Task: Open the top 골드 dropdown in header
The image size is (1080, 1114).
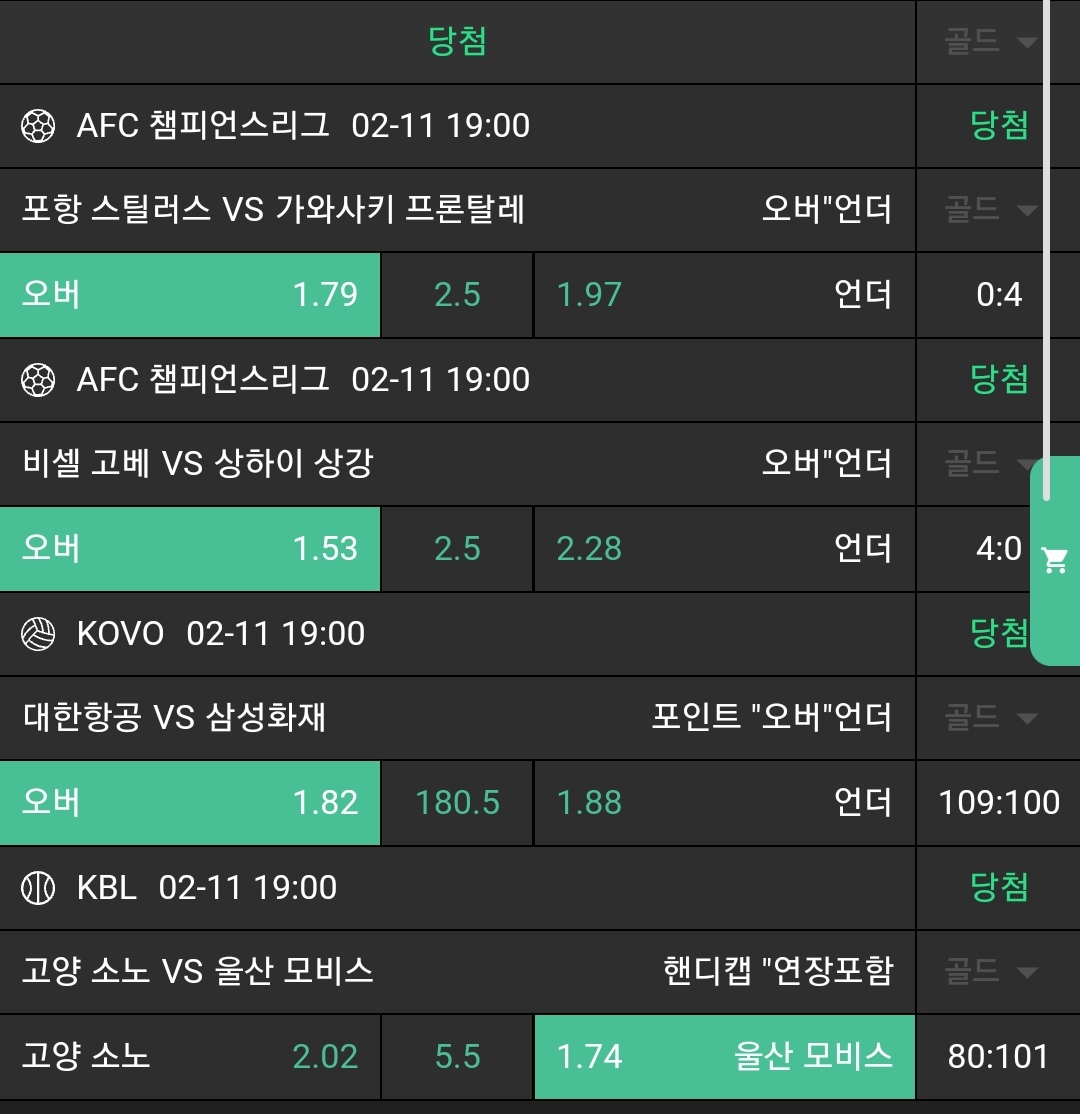Action: [990, 42]
